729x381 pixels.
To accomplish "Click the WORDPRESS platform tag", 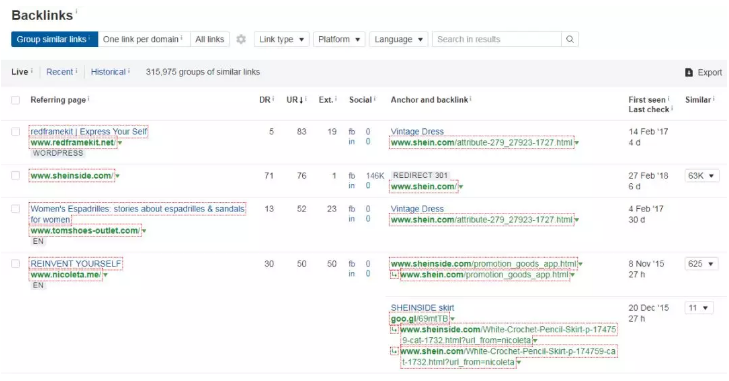I will tap(58, 153).
